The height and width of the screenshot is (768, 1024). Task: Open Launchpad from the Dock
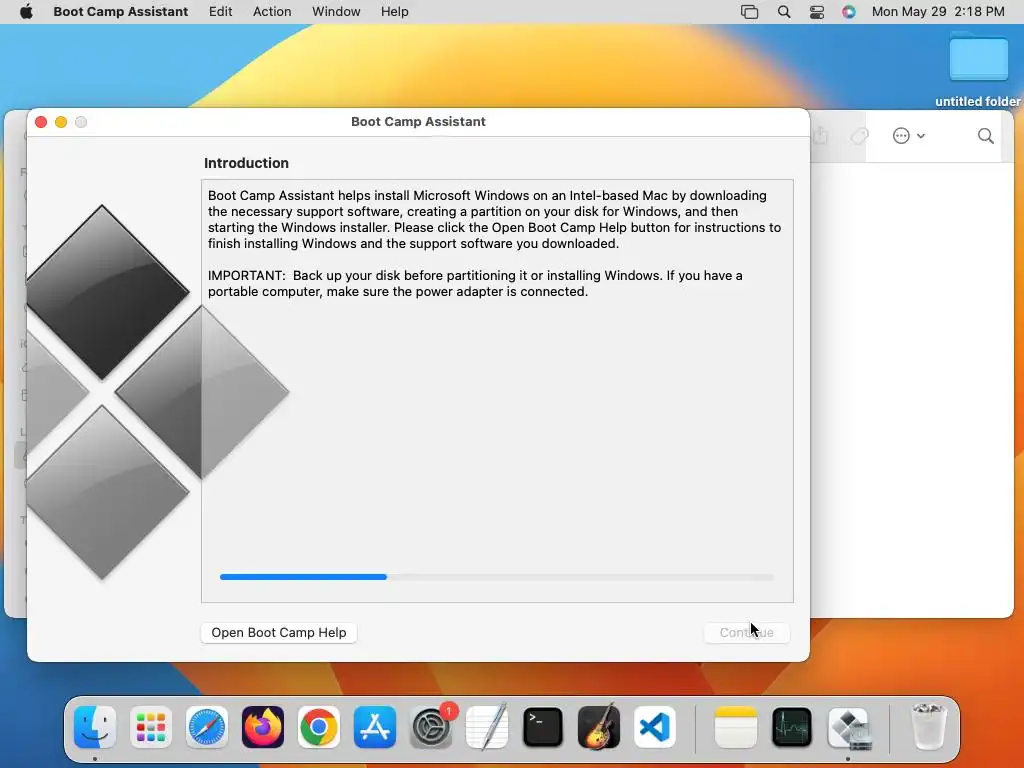point(151,727)
